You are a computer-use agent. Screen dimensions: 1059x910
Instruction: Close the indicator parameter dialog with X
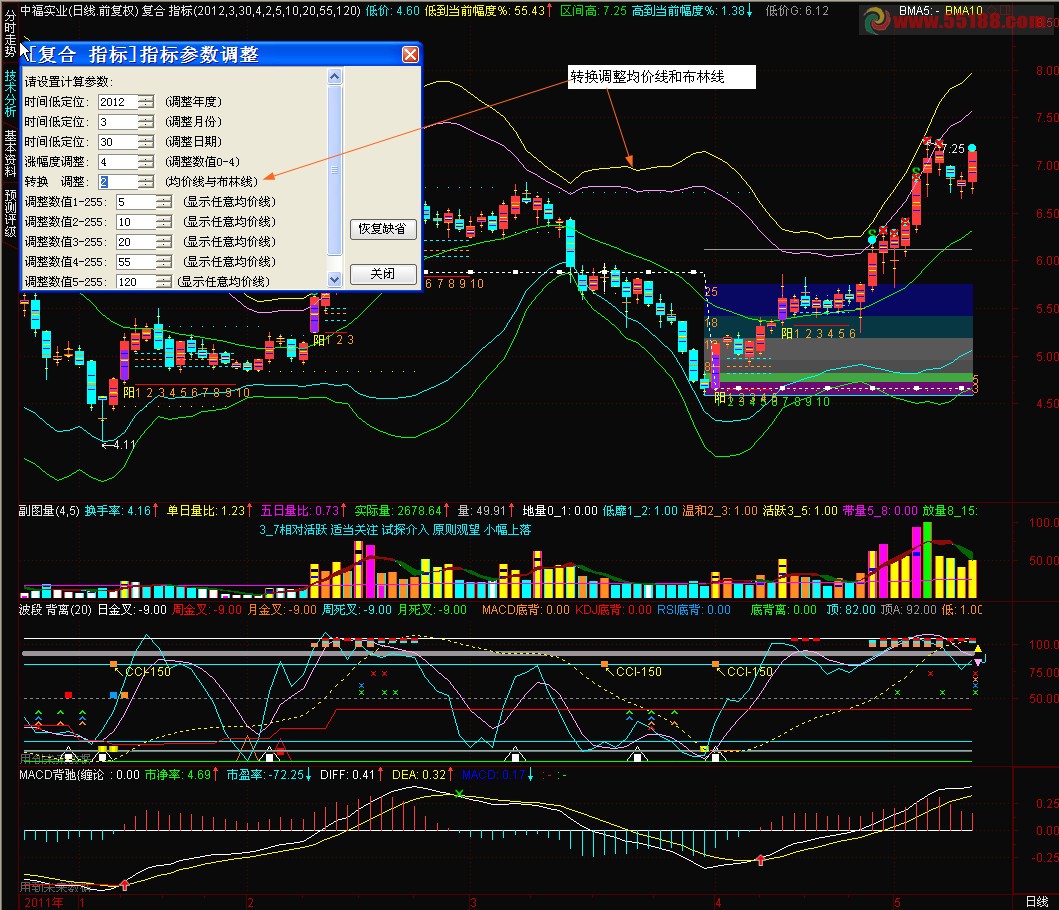click(x=410, y=54)
